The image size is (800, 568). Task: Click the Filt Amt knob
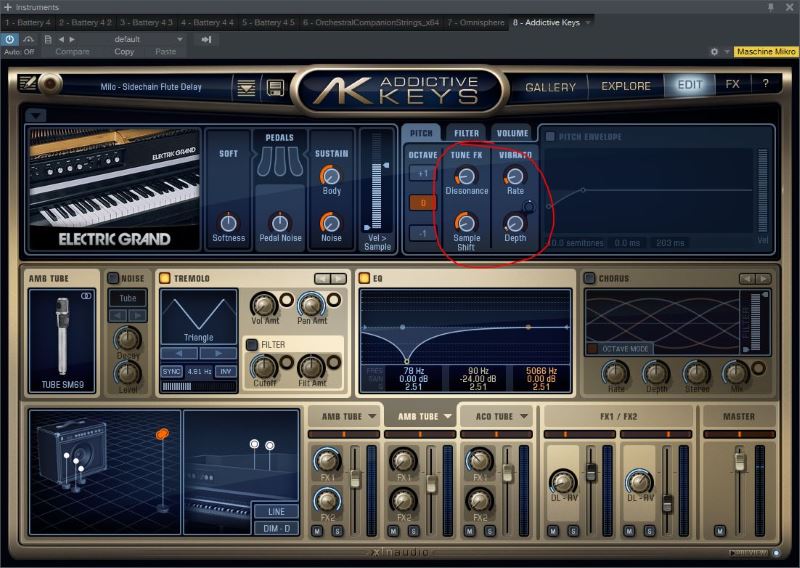pyautogui.click(x=311, y=367)
